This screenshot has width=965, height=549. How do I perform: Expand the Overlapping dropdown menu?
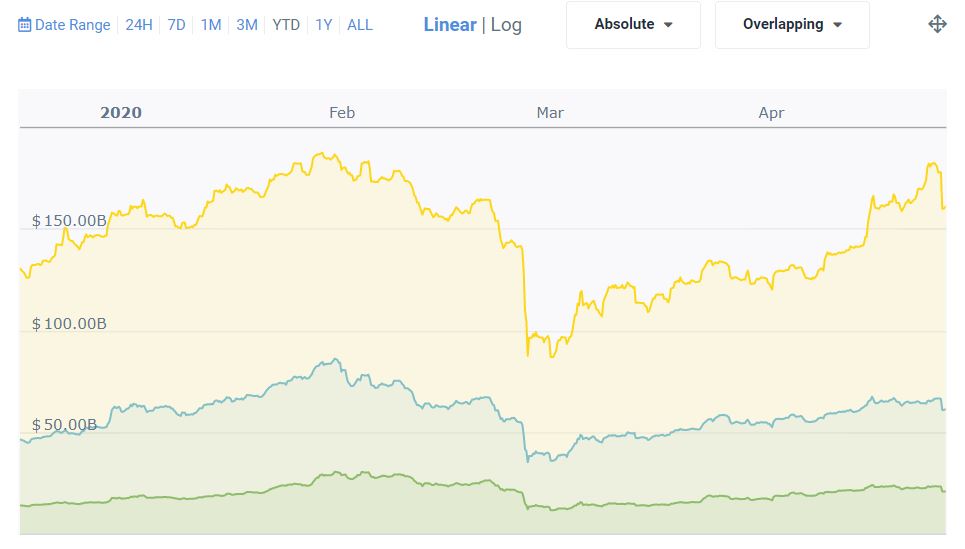point(792,24)
